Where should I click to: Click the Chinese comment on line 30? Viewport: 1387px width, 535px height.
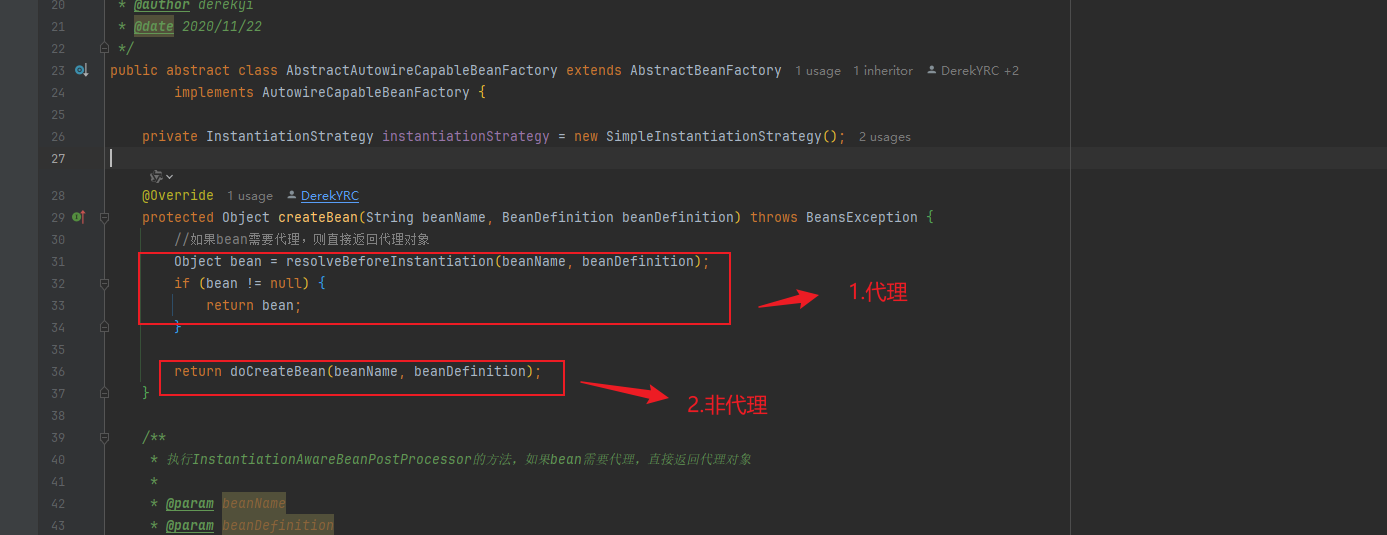click(x=302, y=239)
